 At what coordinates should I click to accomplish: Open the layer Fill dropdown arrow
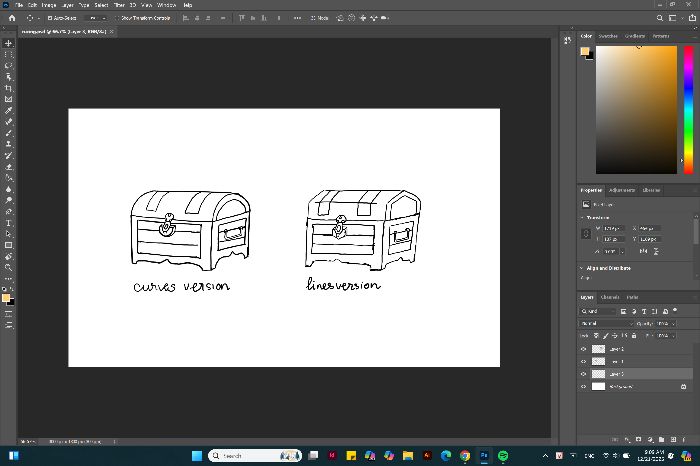(673, 336)
